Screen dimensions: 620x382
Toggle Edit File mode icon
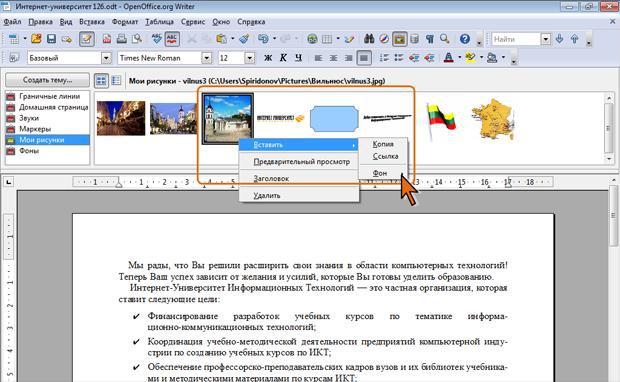[87, 39]
